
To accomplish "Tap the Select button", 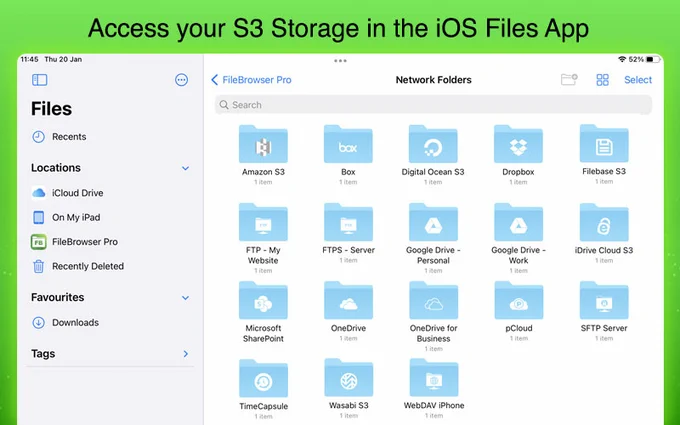I will pos(638,80).
